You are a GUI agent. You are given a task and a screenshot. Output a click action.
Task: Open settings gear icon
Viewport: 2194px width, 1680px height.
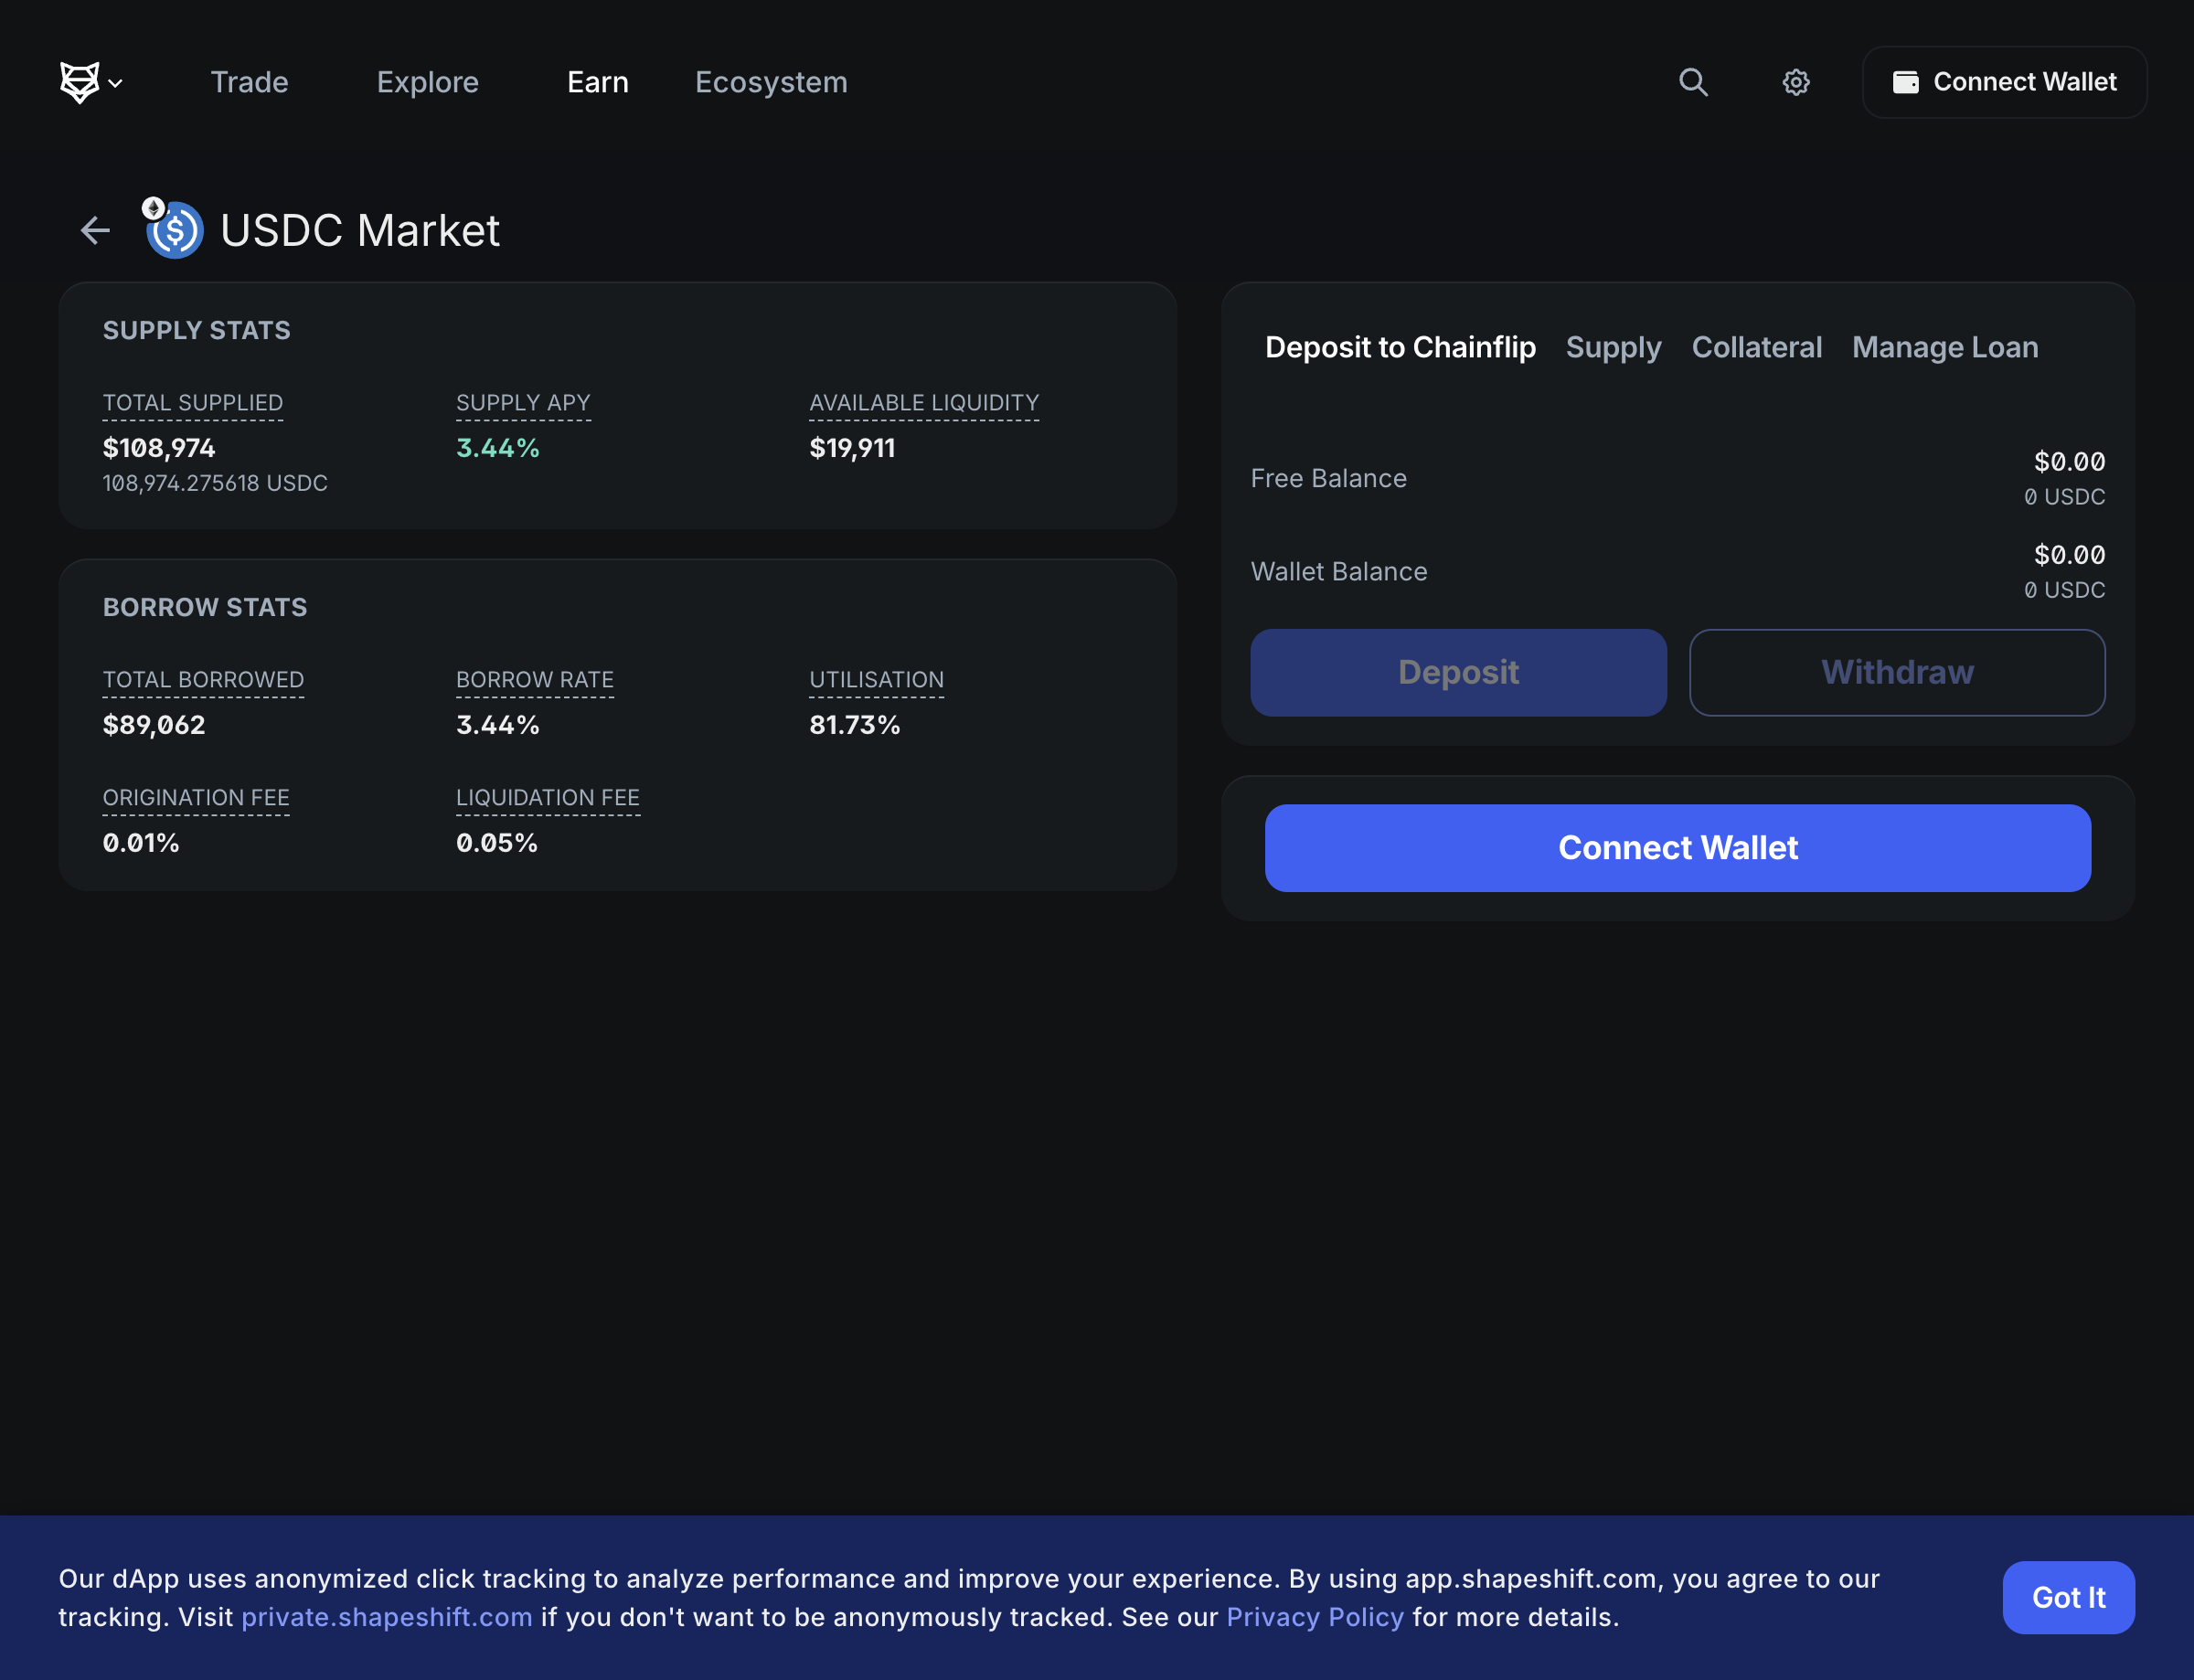(1796, 82)
